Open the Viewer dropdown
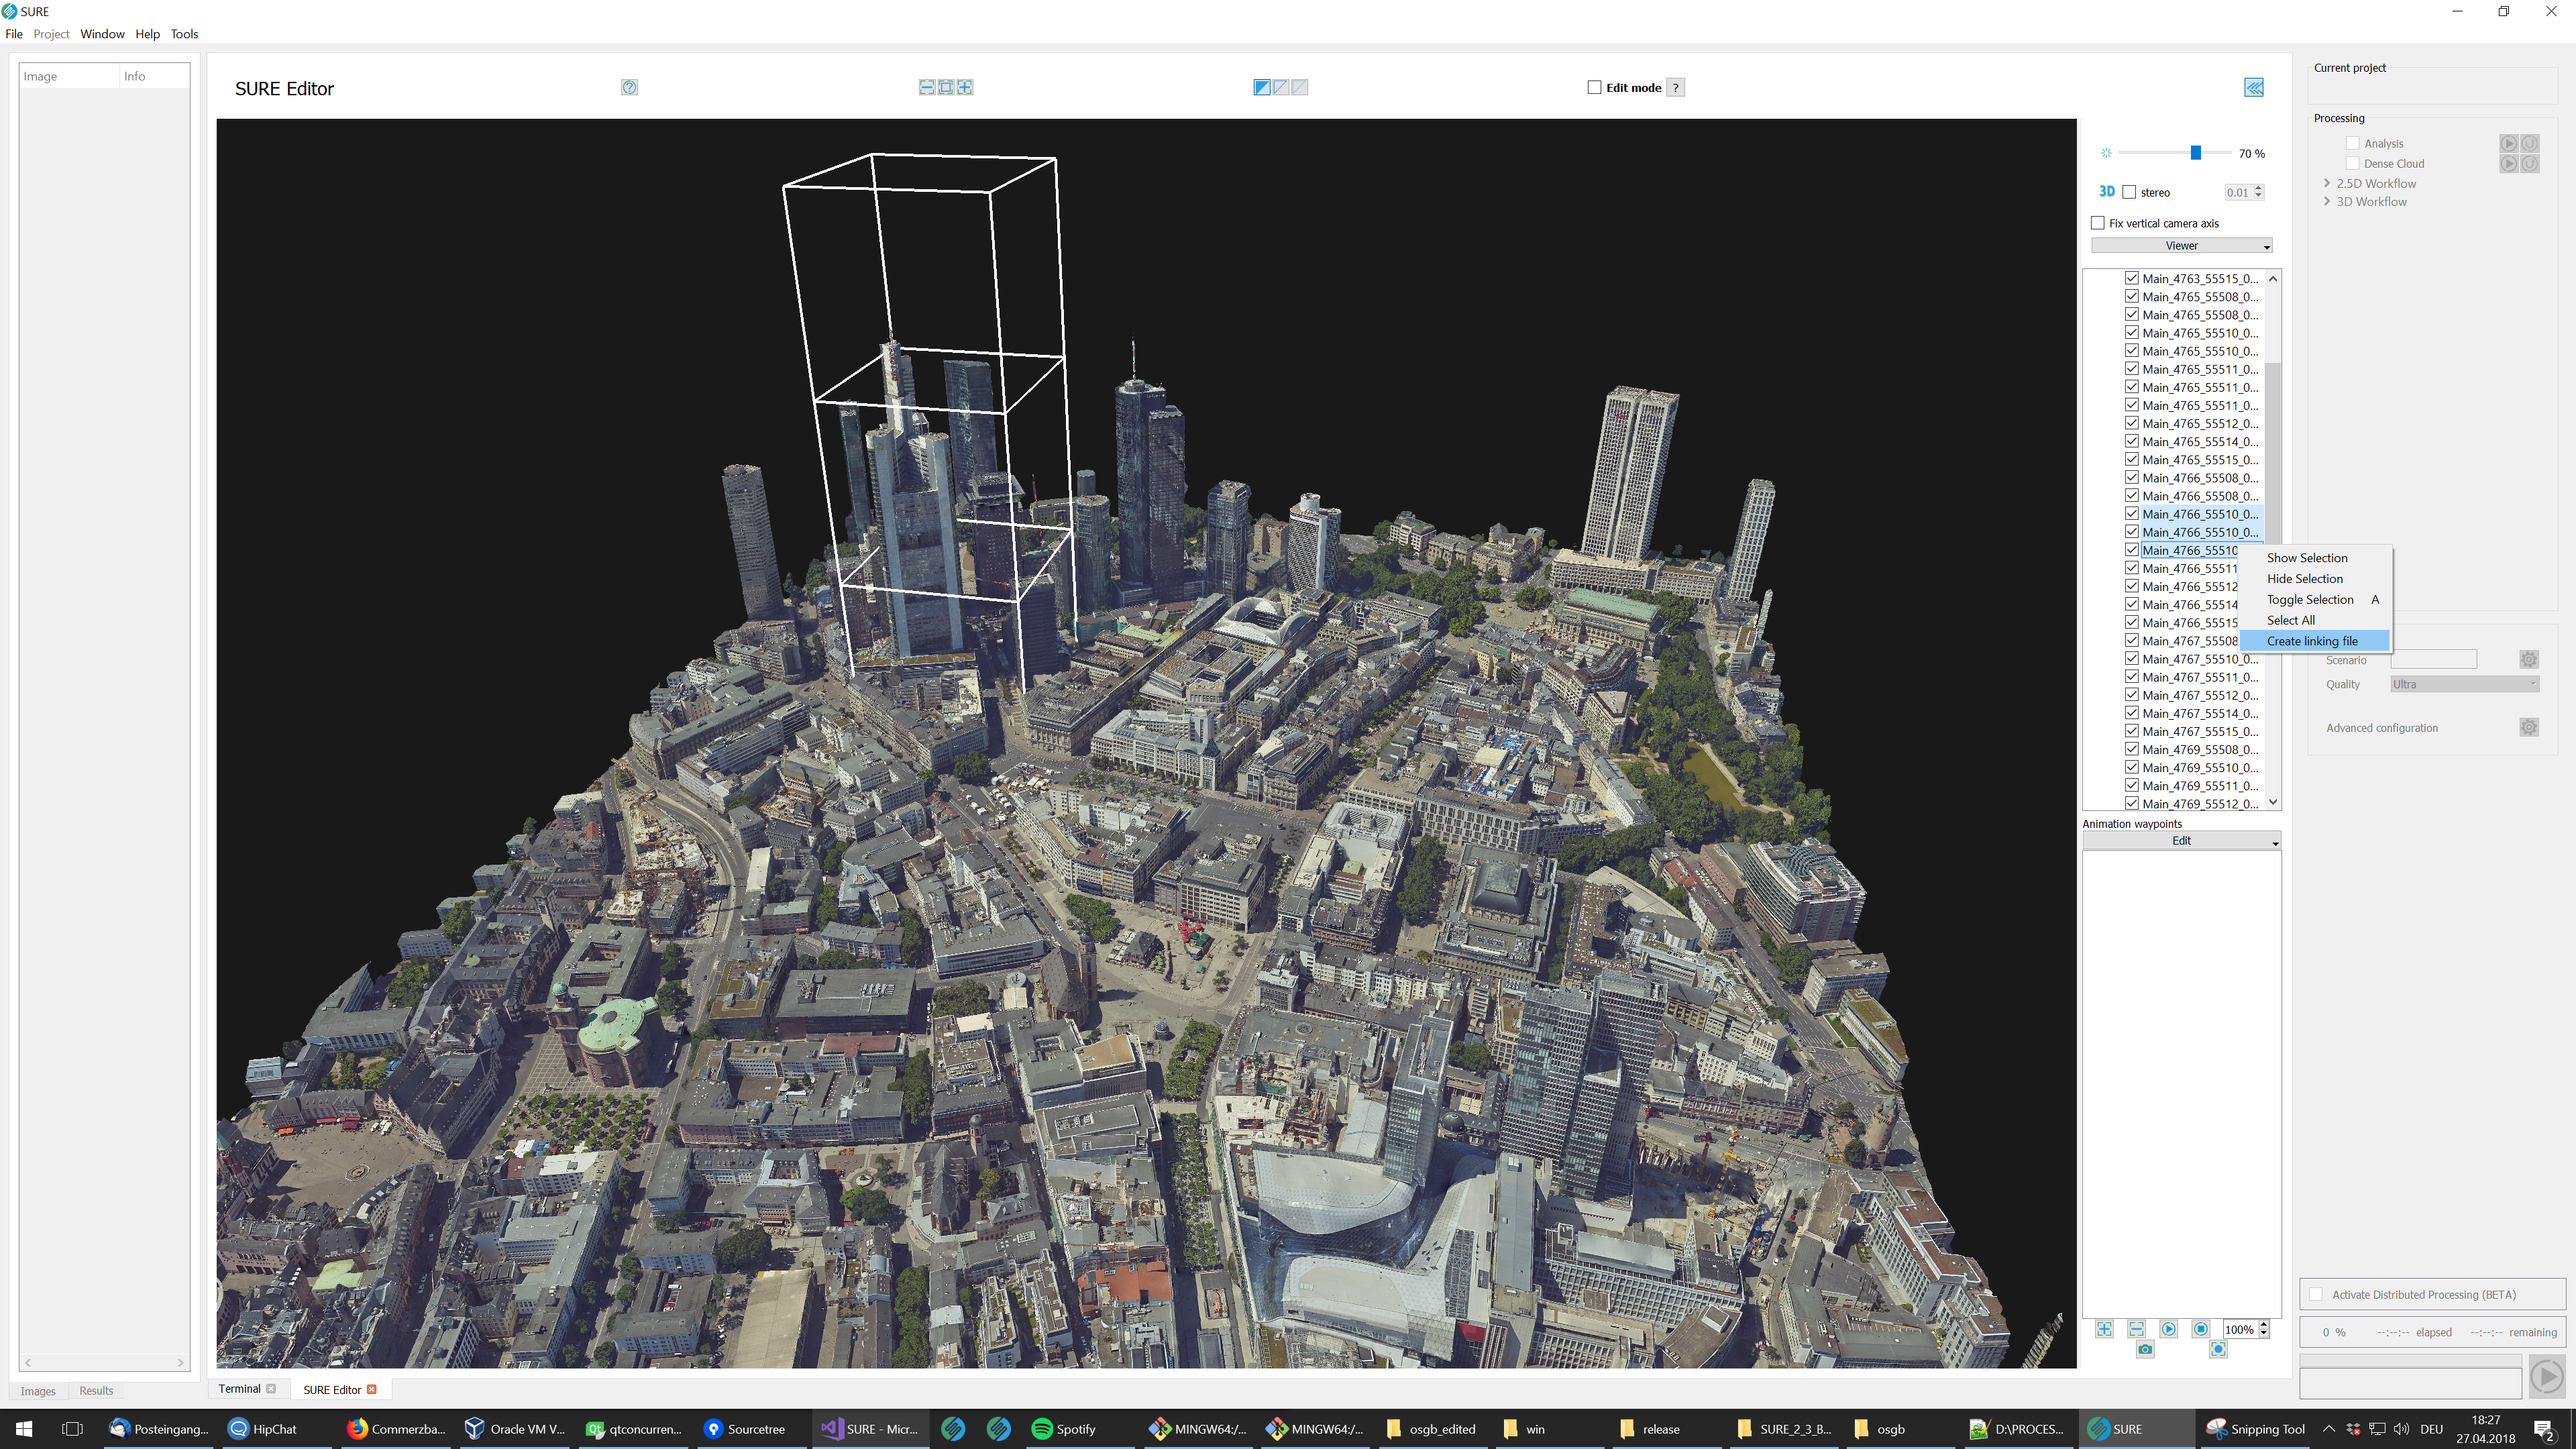The image size is (2576, 1449). pos(2181,245)
